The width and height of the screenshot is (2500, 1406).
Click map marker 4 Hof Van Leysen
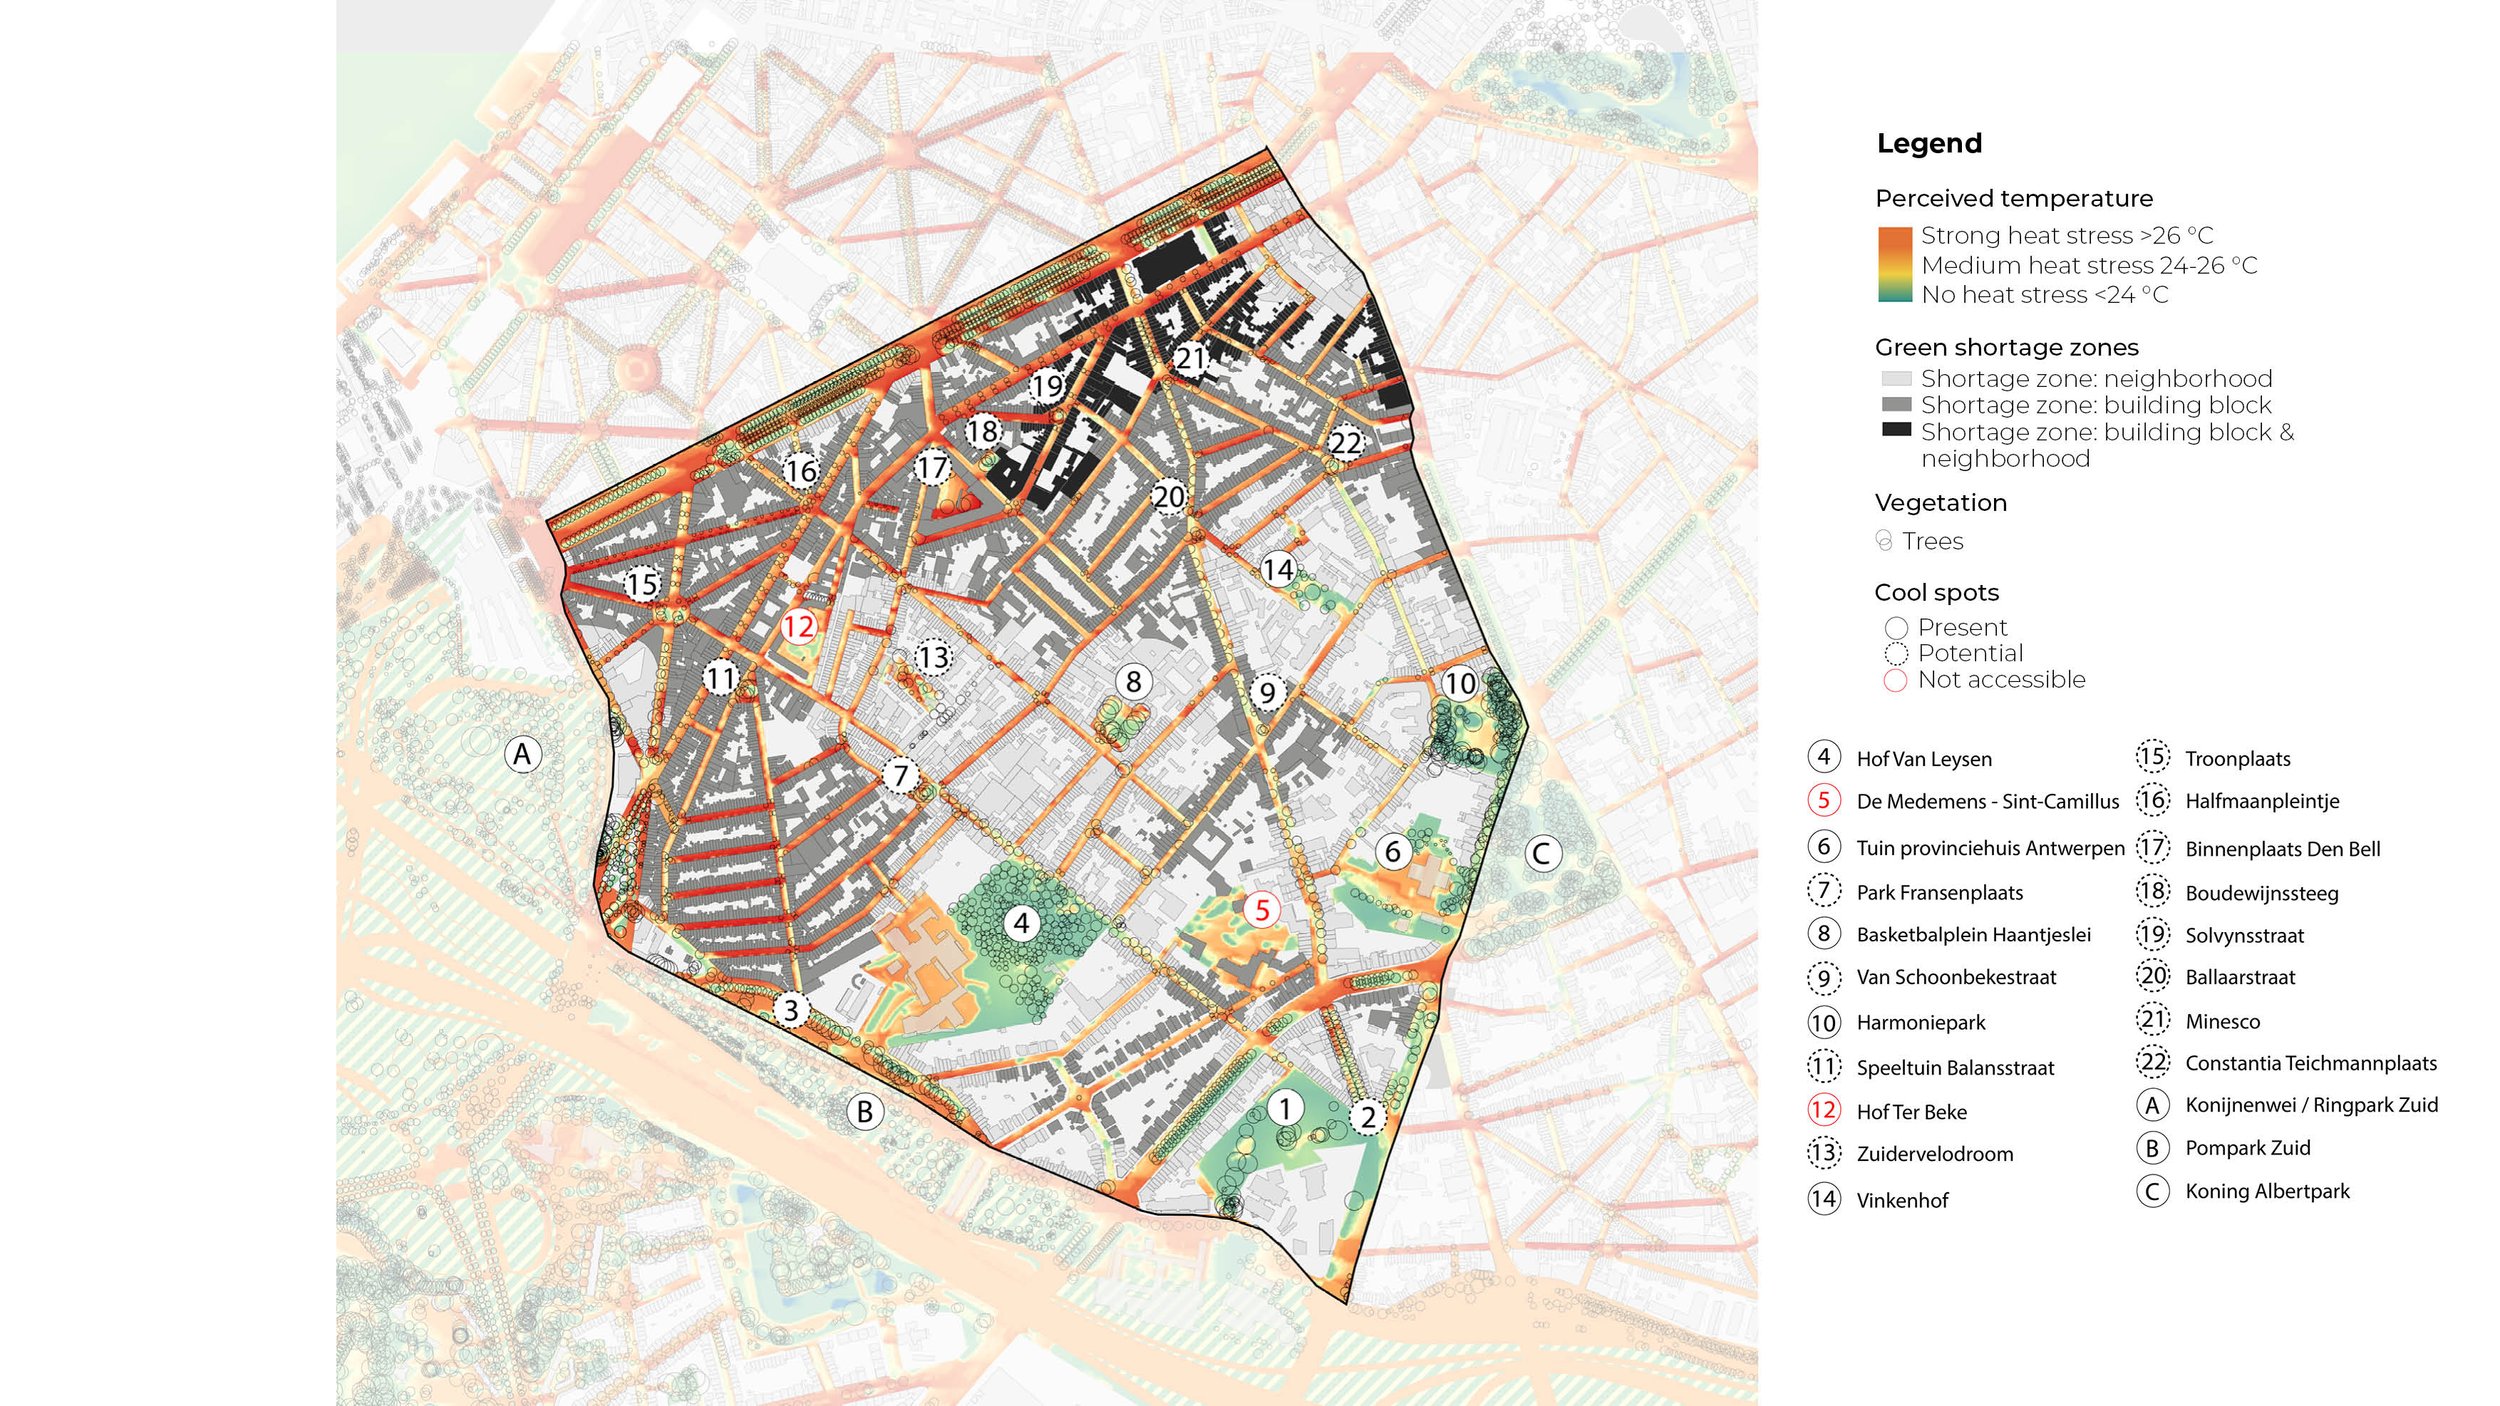[x=1021, y=922]
